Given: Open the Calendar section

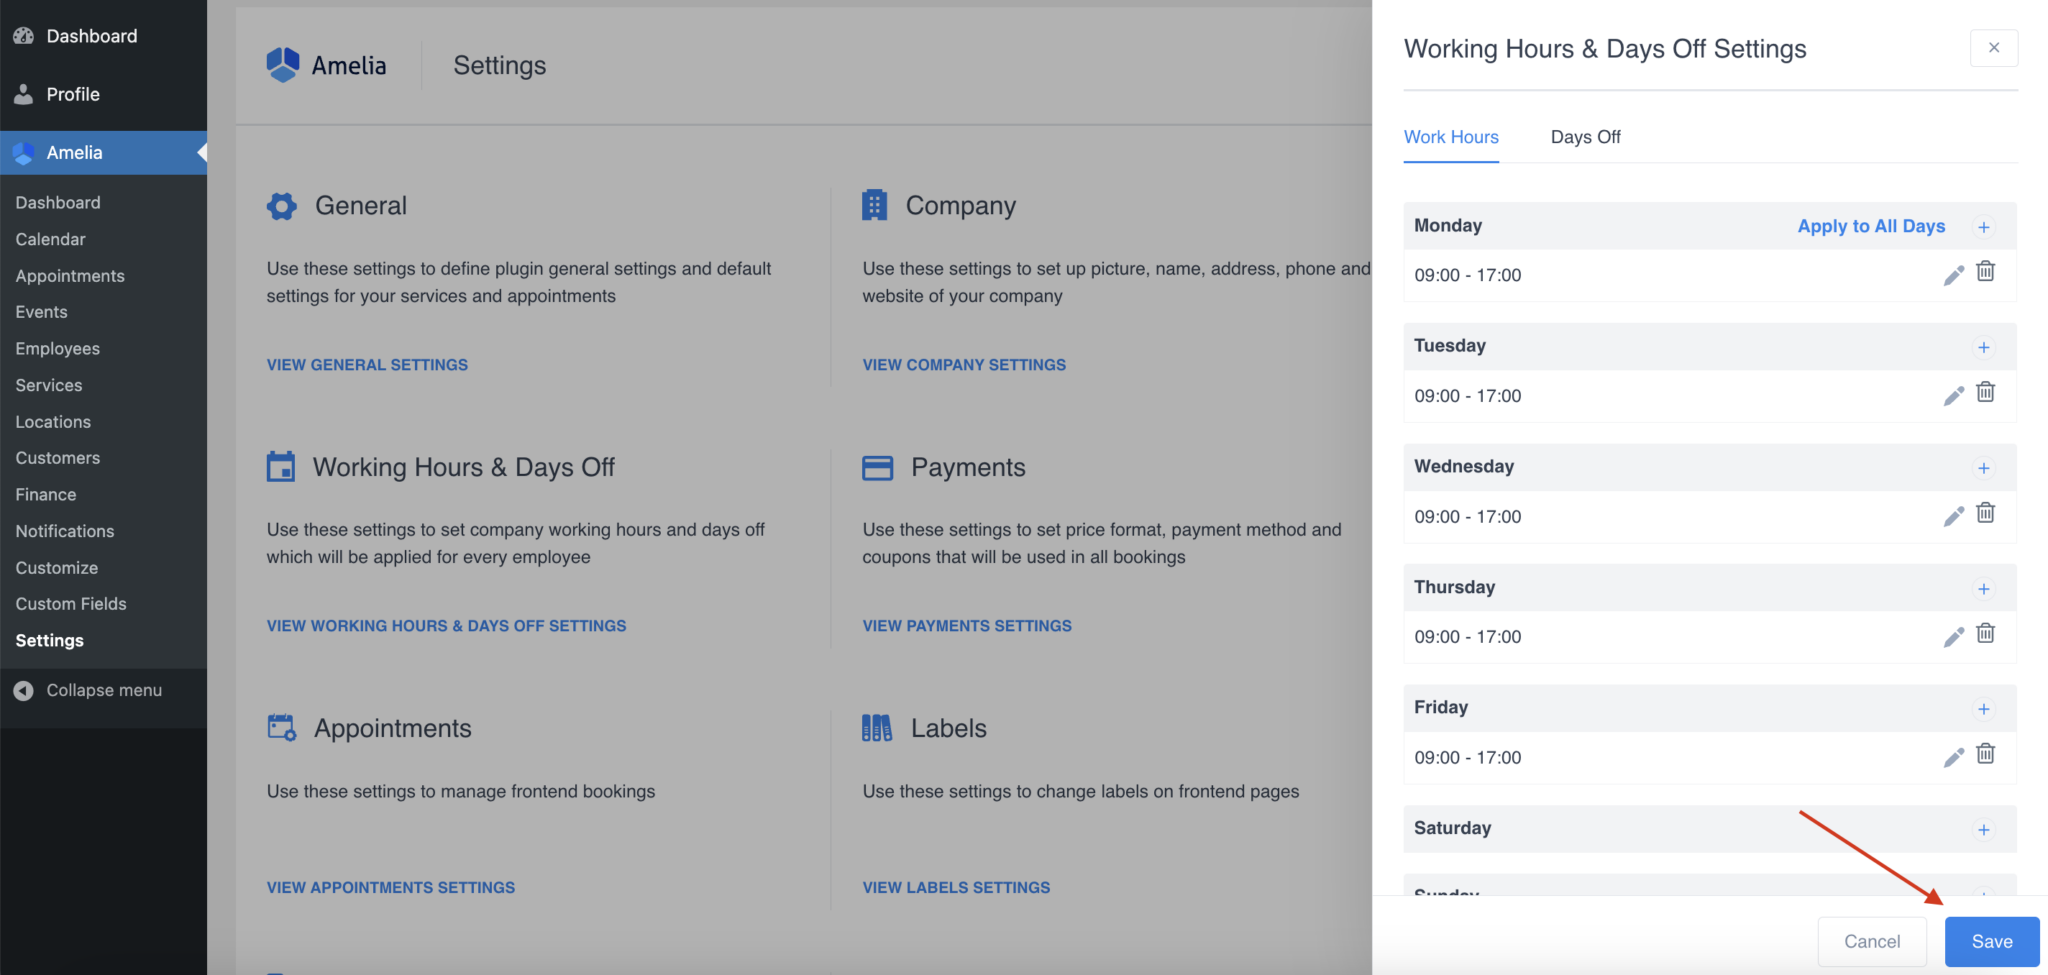Looking at the screenshot, I should pyautogui.click(x=49, y=239).
